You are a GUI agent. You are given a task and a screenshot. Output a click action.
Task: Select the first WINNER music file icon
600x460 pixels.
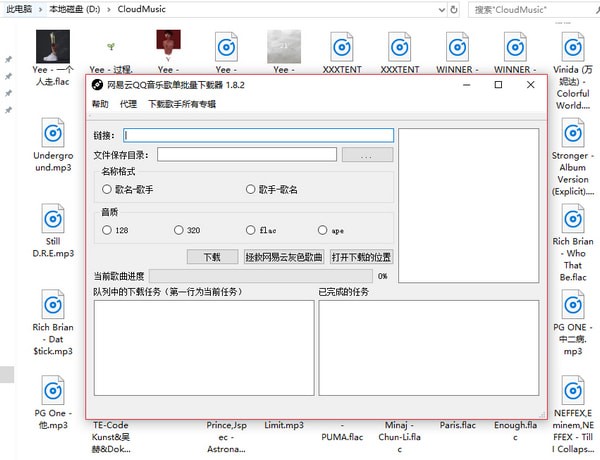pyautogui.click(x=457, y=47)
